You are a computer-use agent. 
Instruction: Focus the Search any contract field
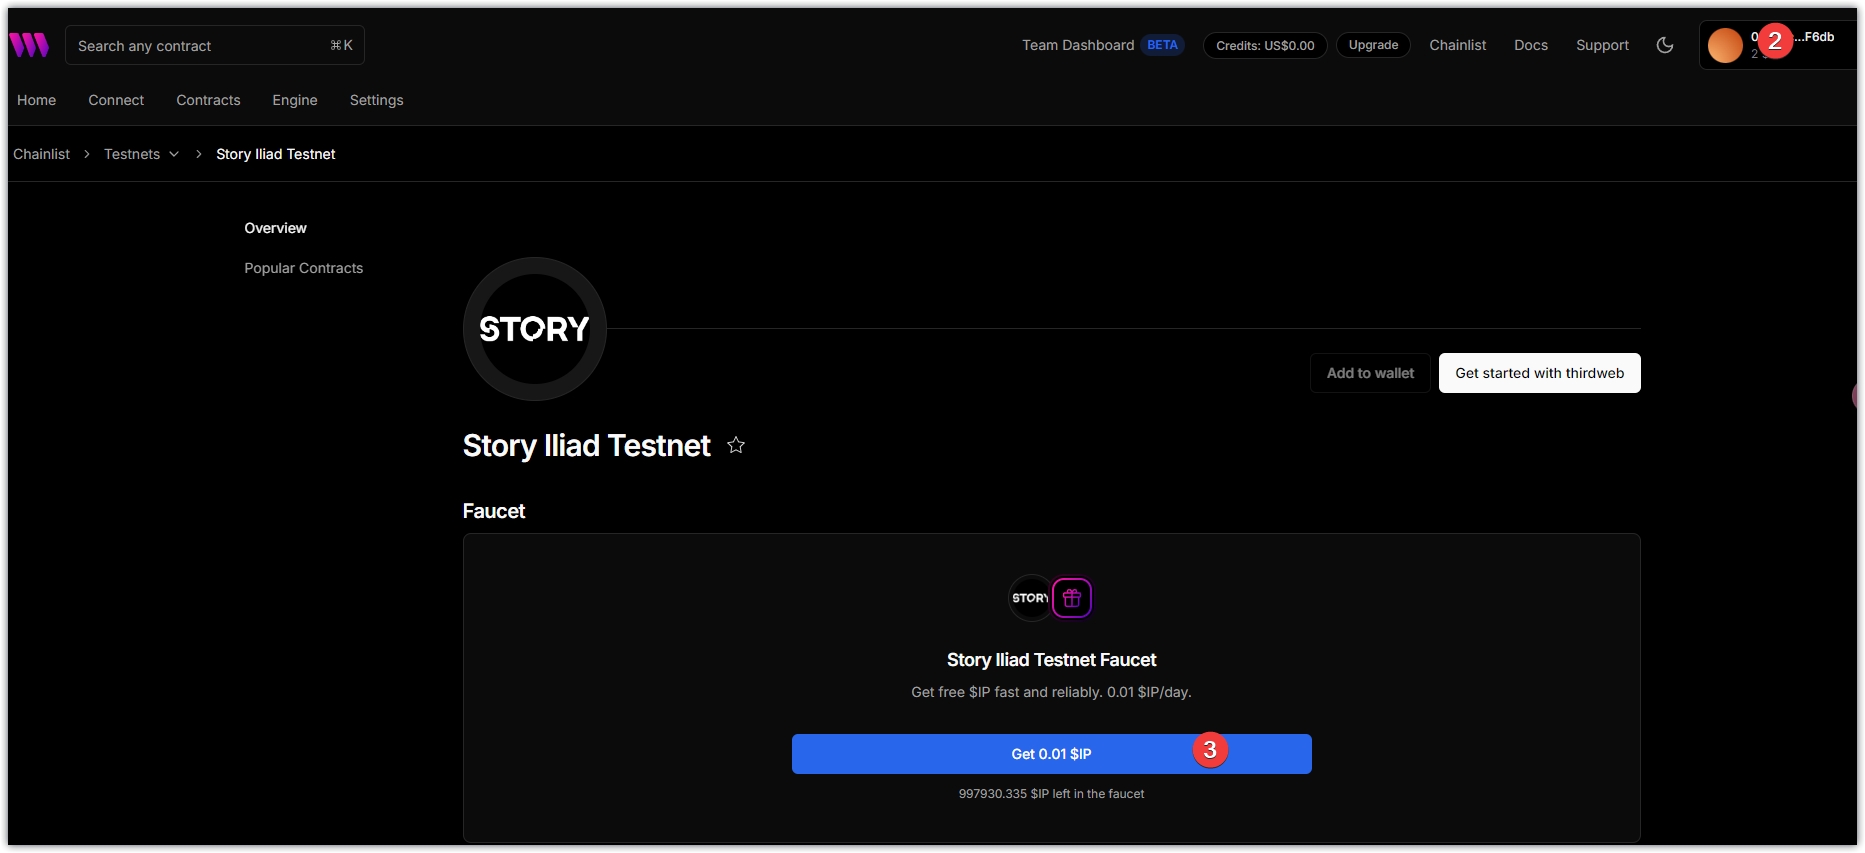point(200,46)
